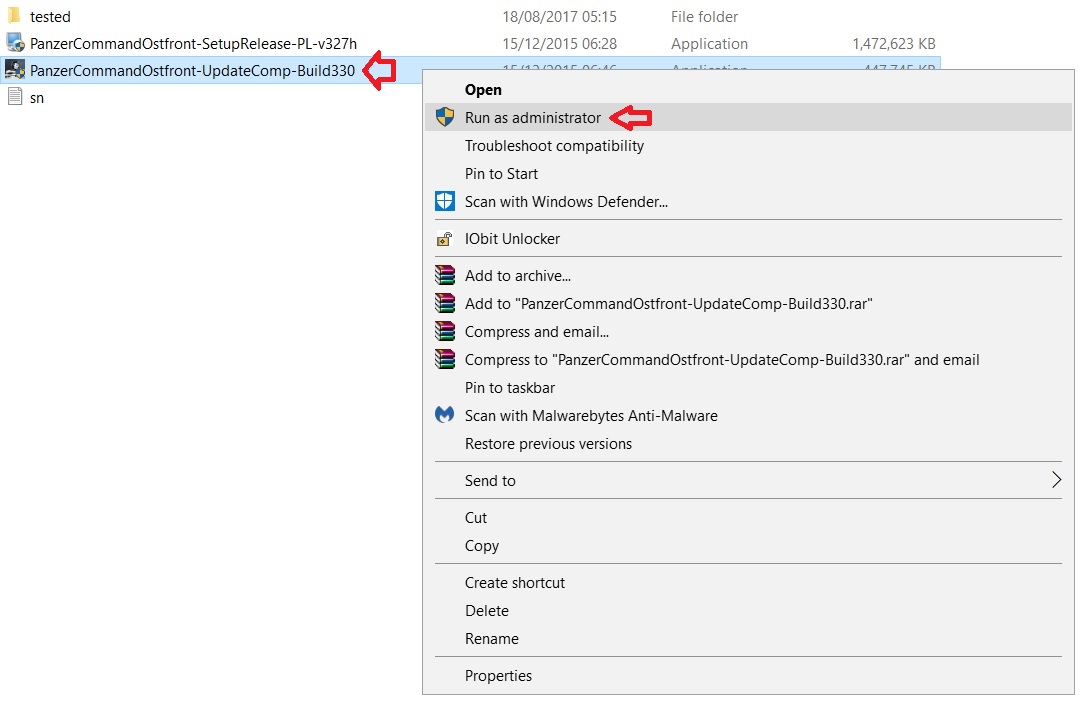Click the SetupRelease-PL-v327h installer icon
The image size is (1085, 702).
point(15,43)
